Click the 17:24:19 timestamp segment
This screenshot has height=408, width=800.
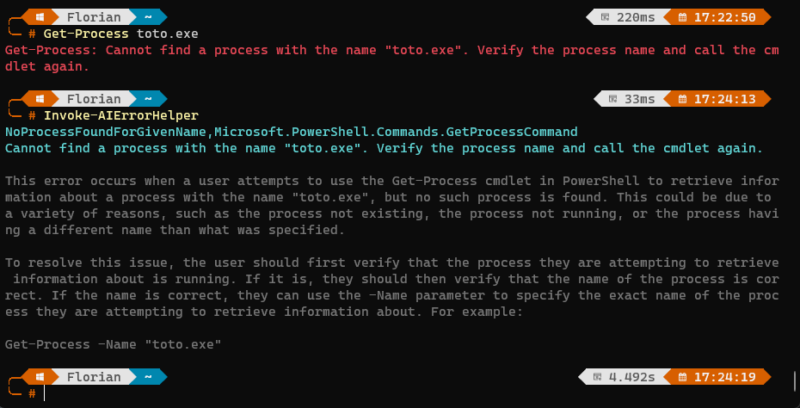click(734, 377)
